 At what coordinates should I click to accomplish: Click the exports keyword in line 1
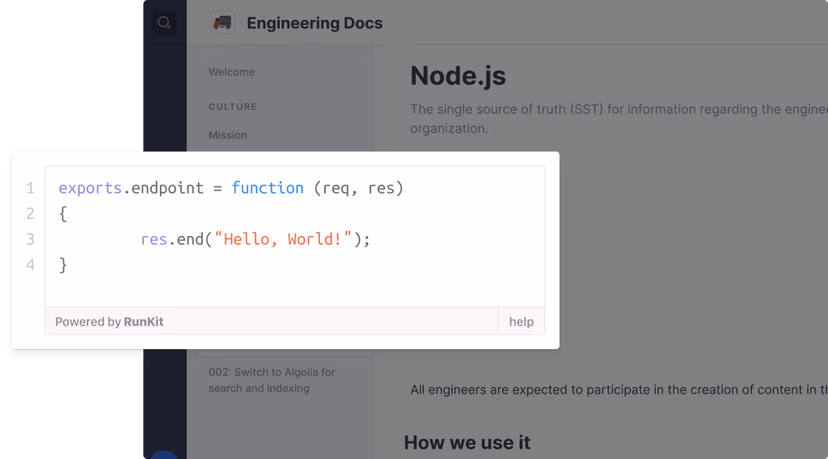coord(90,188)
